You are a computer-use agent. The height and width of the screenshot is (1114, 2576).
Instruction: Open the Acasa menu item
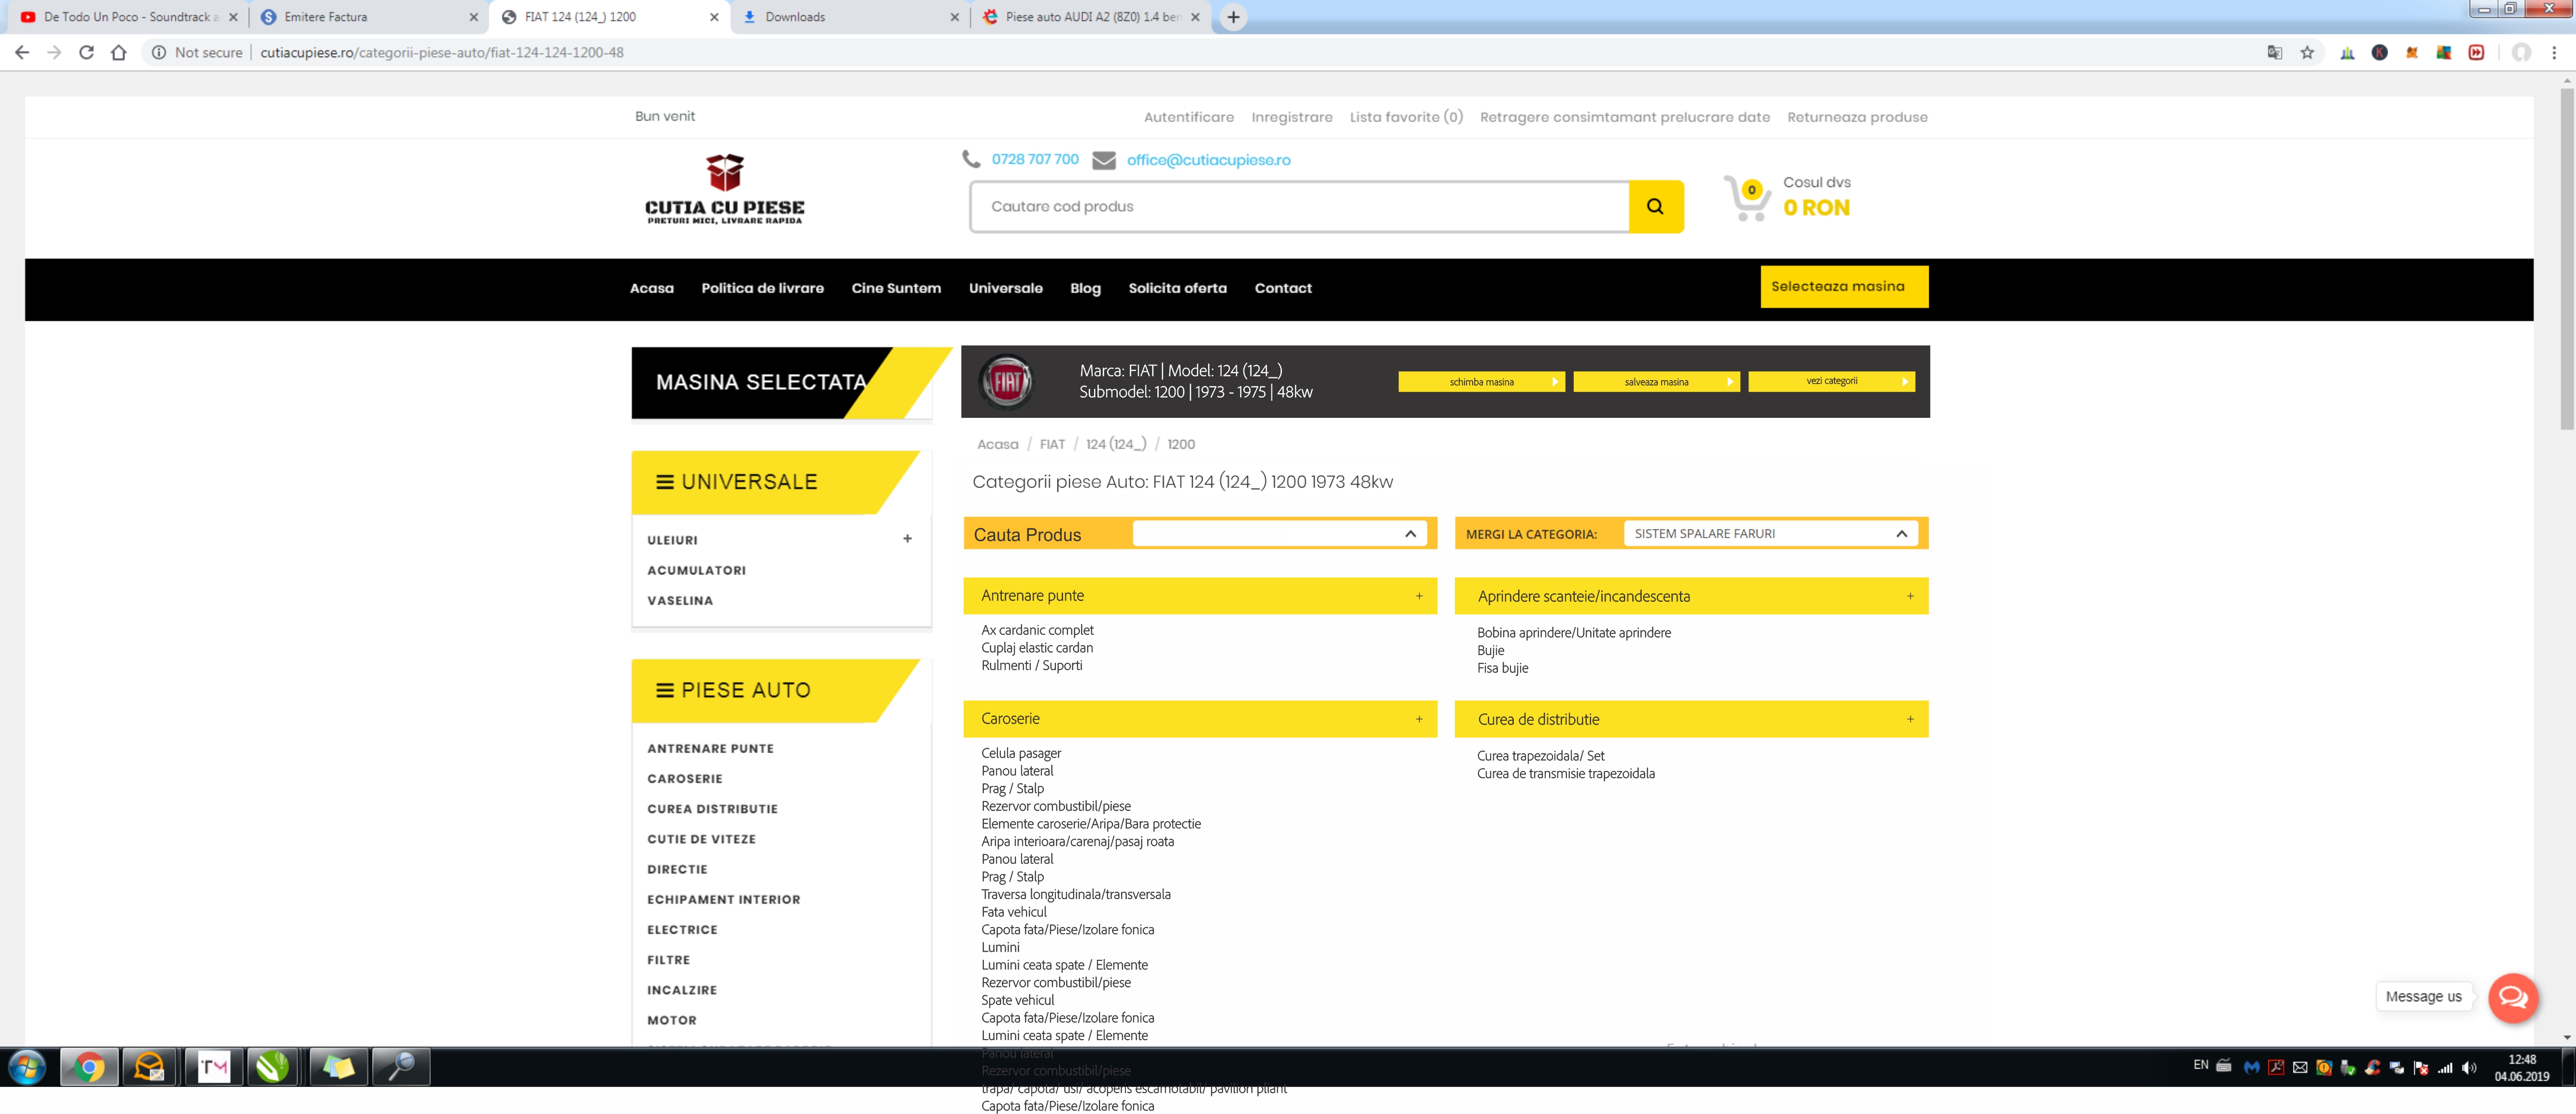tap(651, 288)
